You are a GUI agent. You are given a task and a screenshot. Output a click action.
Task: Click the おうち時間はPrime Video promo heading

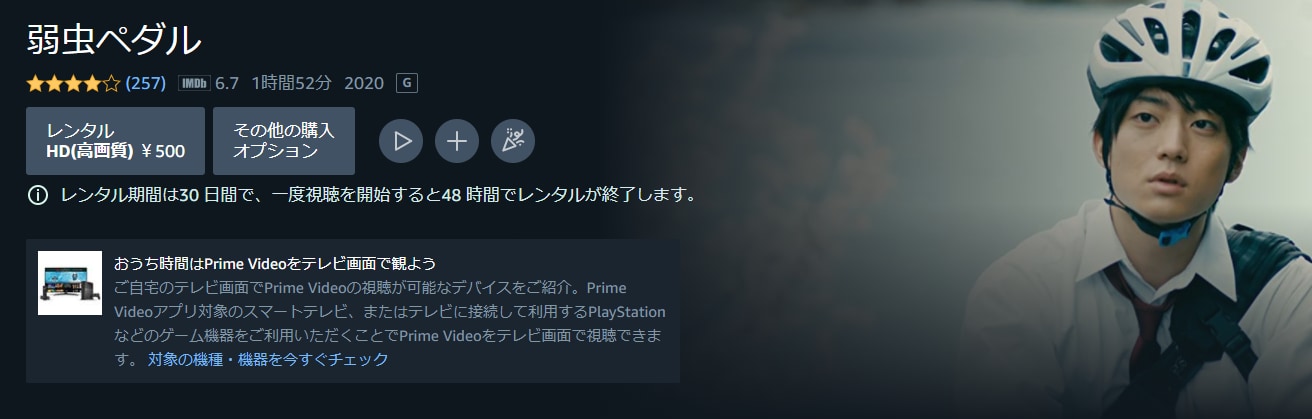point(275,263)
